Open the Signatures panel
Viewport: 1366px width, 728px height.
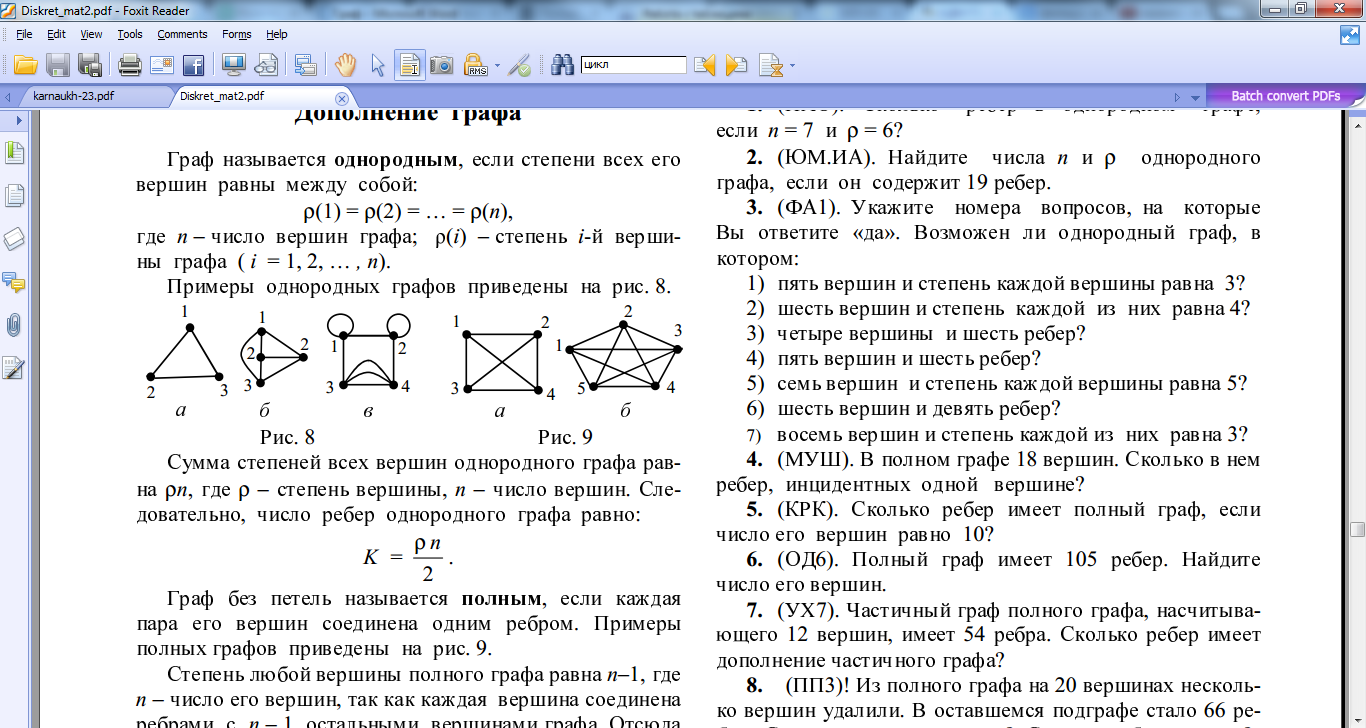(14, 368)
